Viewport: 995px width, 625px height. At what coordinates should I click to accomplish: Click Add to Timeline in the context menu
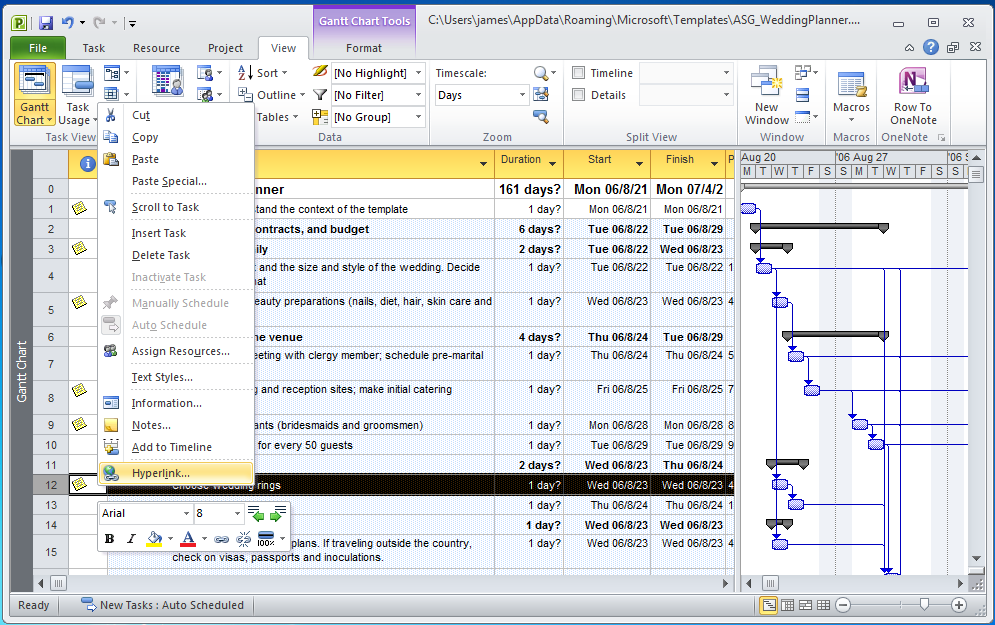(x=171, y=447)
